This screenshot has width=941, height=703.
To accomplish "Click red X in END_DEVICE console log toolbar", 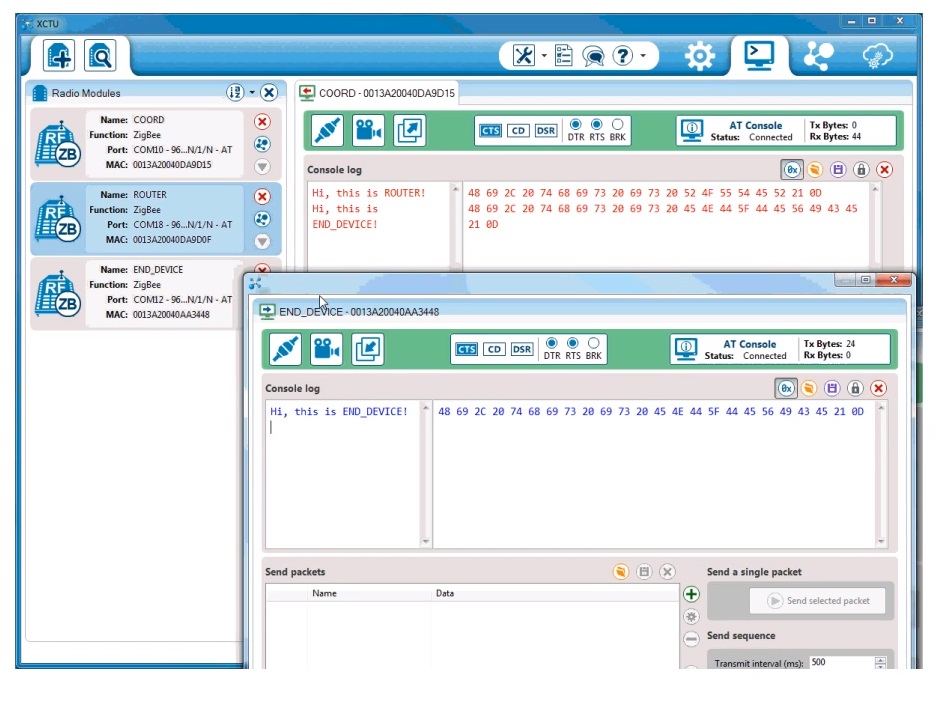I will [878, 388].
